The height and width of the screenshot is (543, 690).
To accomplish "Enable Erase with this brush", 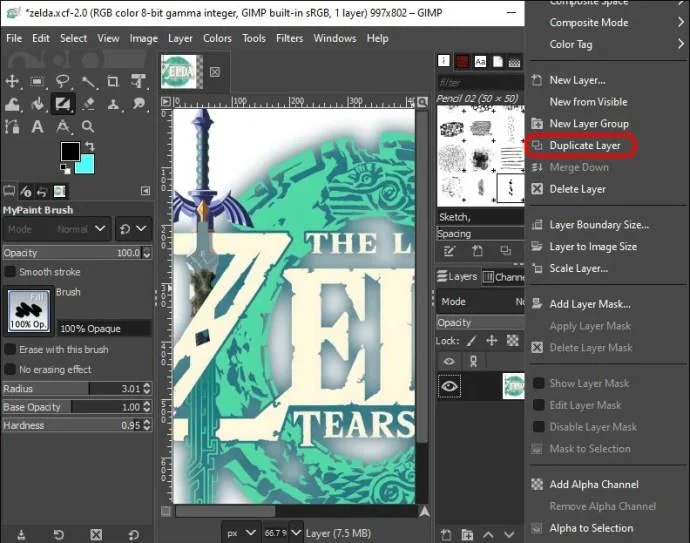I will pyautogui.click(x=10, y=349).
